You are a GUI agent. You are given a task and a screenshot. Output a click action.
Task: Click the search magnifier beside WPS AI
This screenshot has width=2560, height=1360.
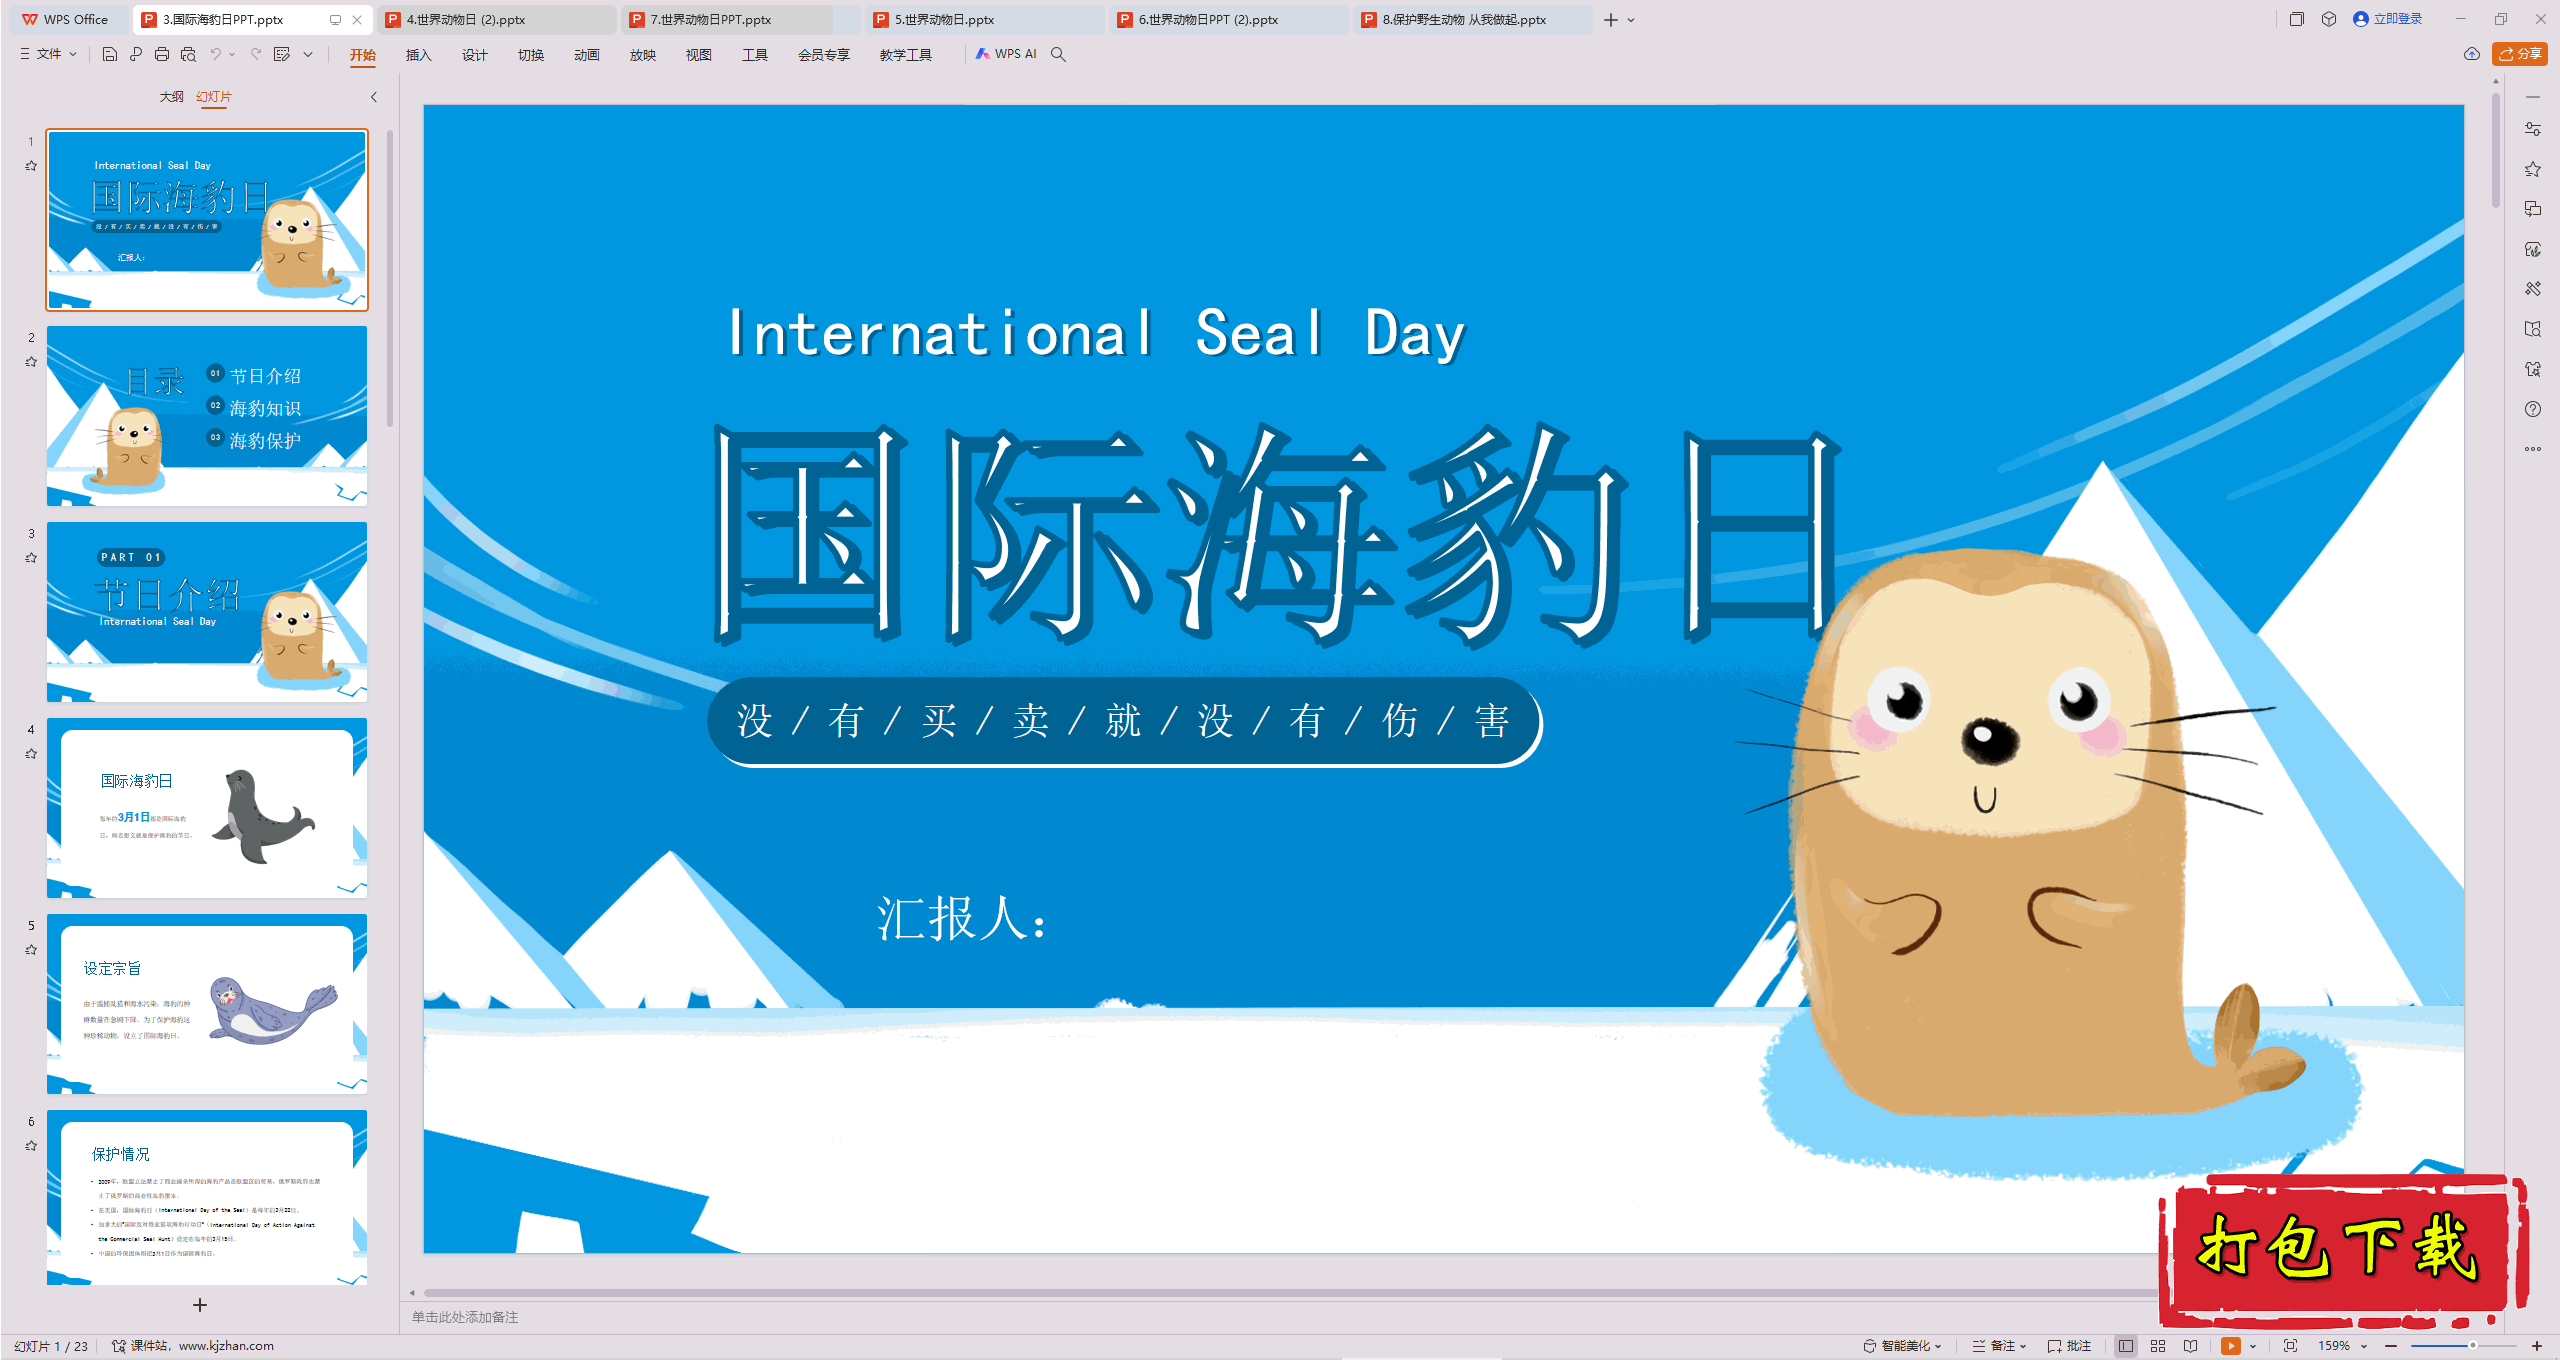coord(1058,54)
